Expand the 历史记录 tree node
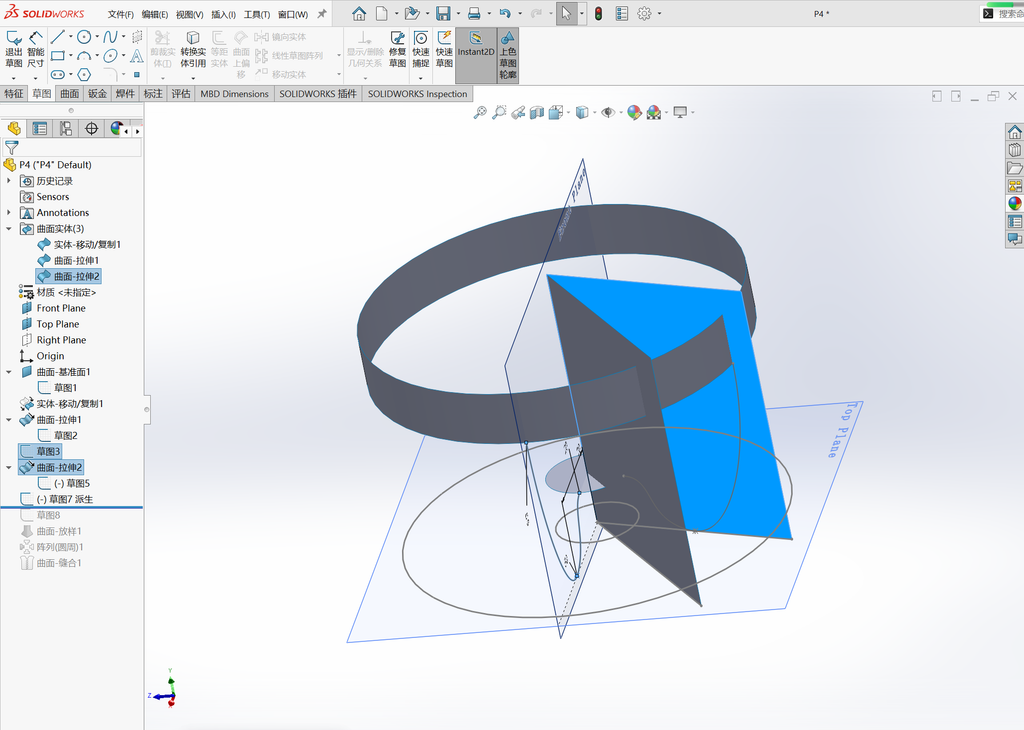Image resolution: width=1024 pixels, height=730 pixels. 8,181
